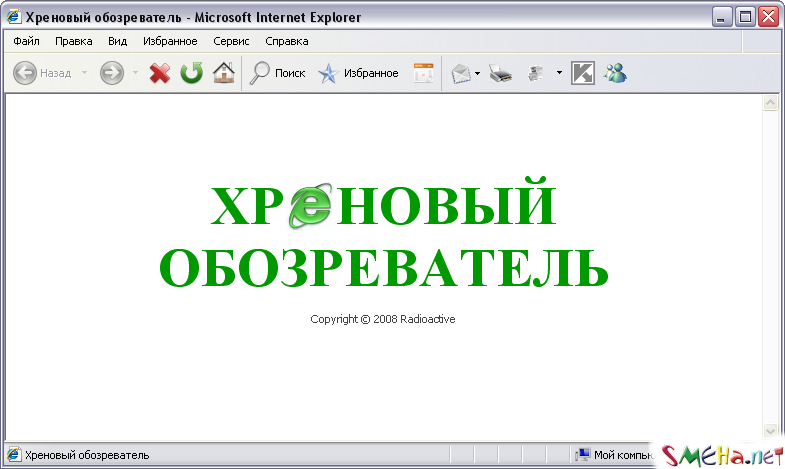Open the Справка menu
This screenshot has width=785, height=469.
coord(287,41)
